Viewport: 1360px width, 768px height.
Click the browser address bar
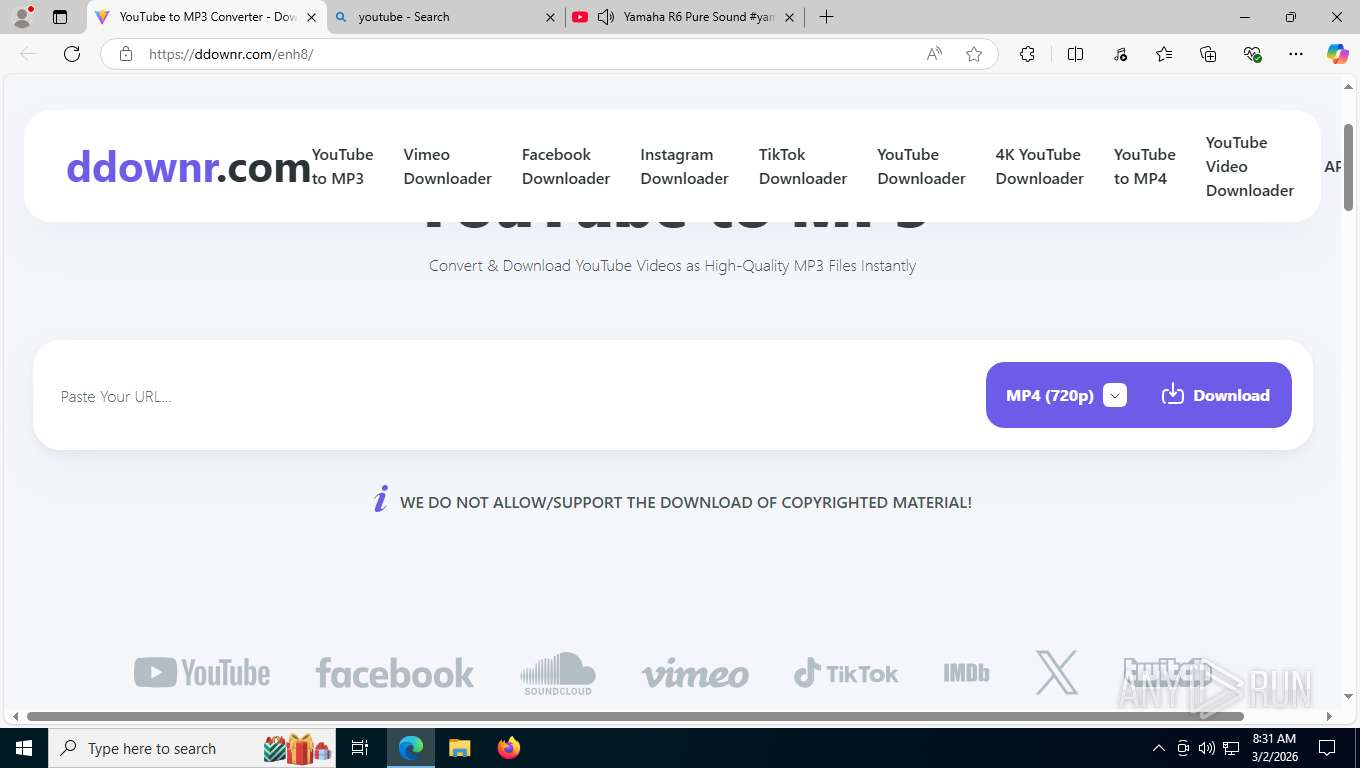pyautogui.click(x=530, y=54)
